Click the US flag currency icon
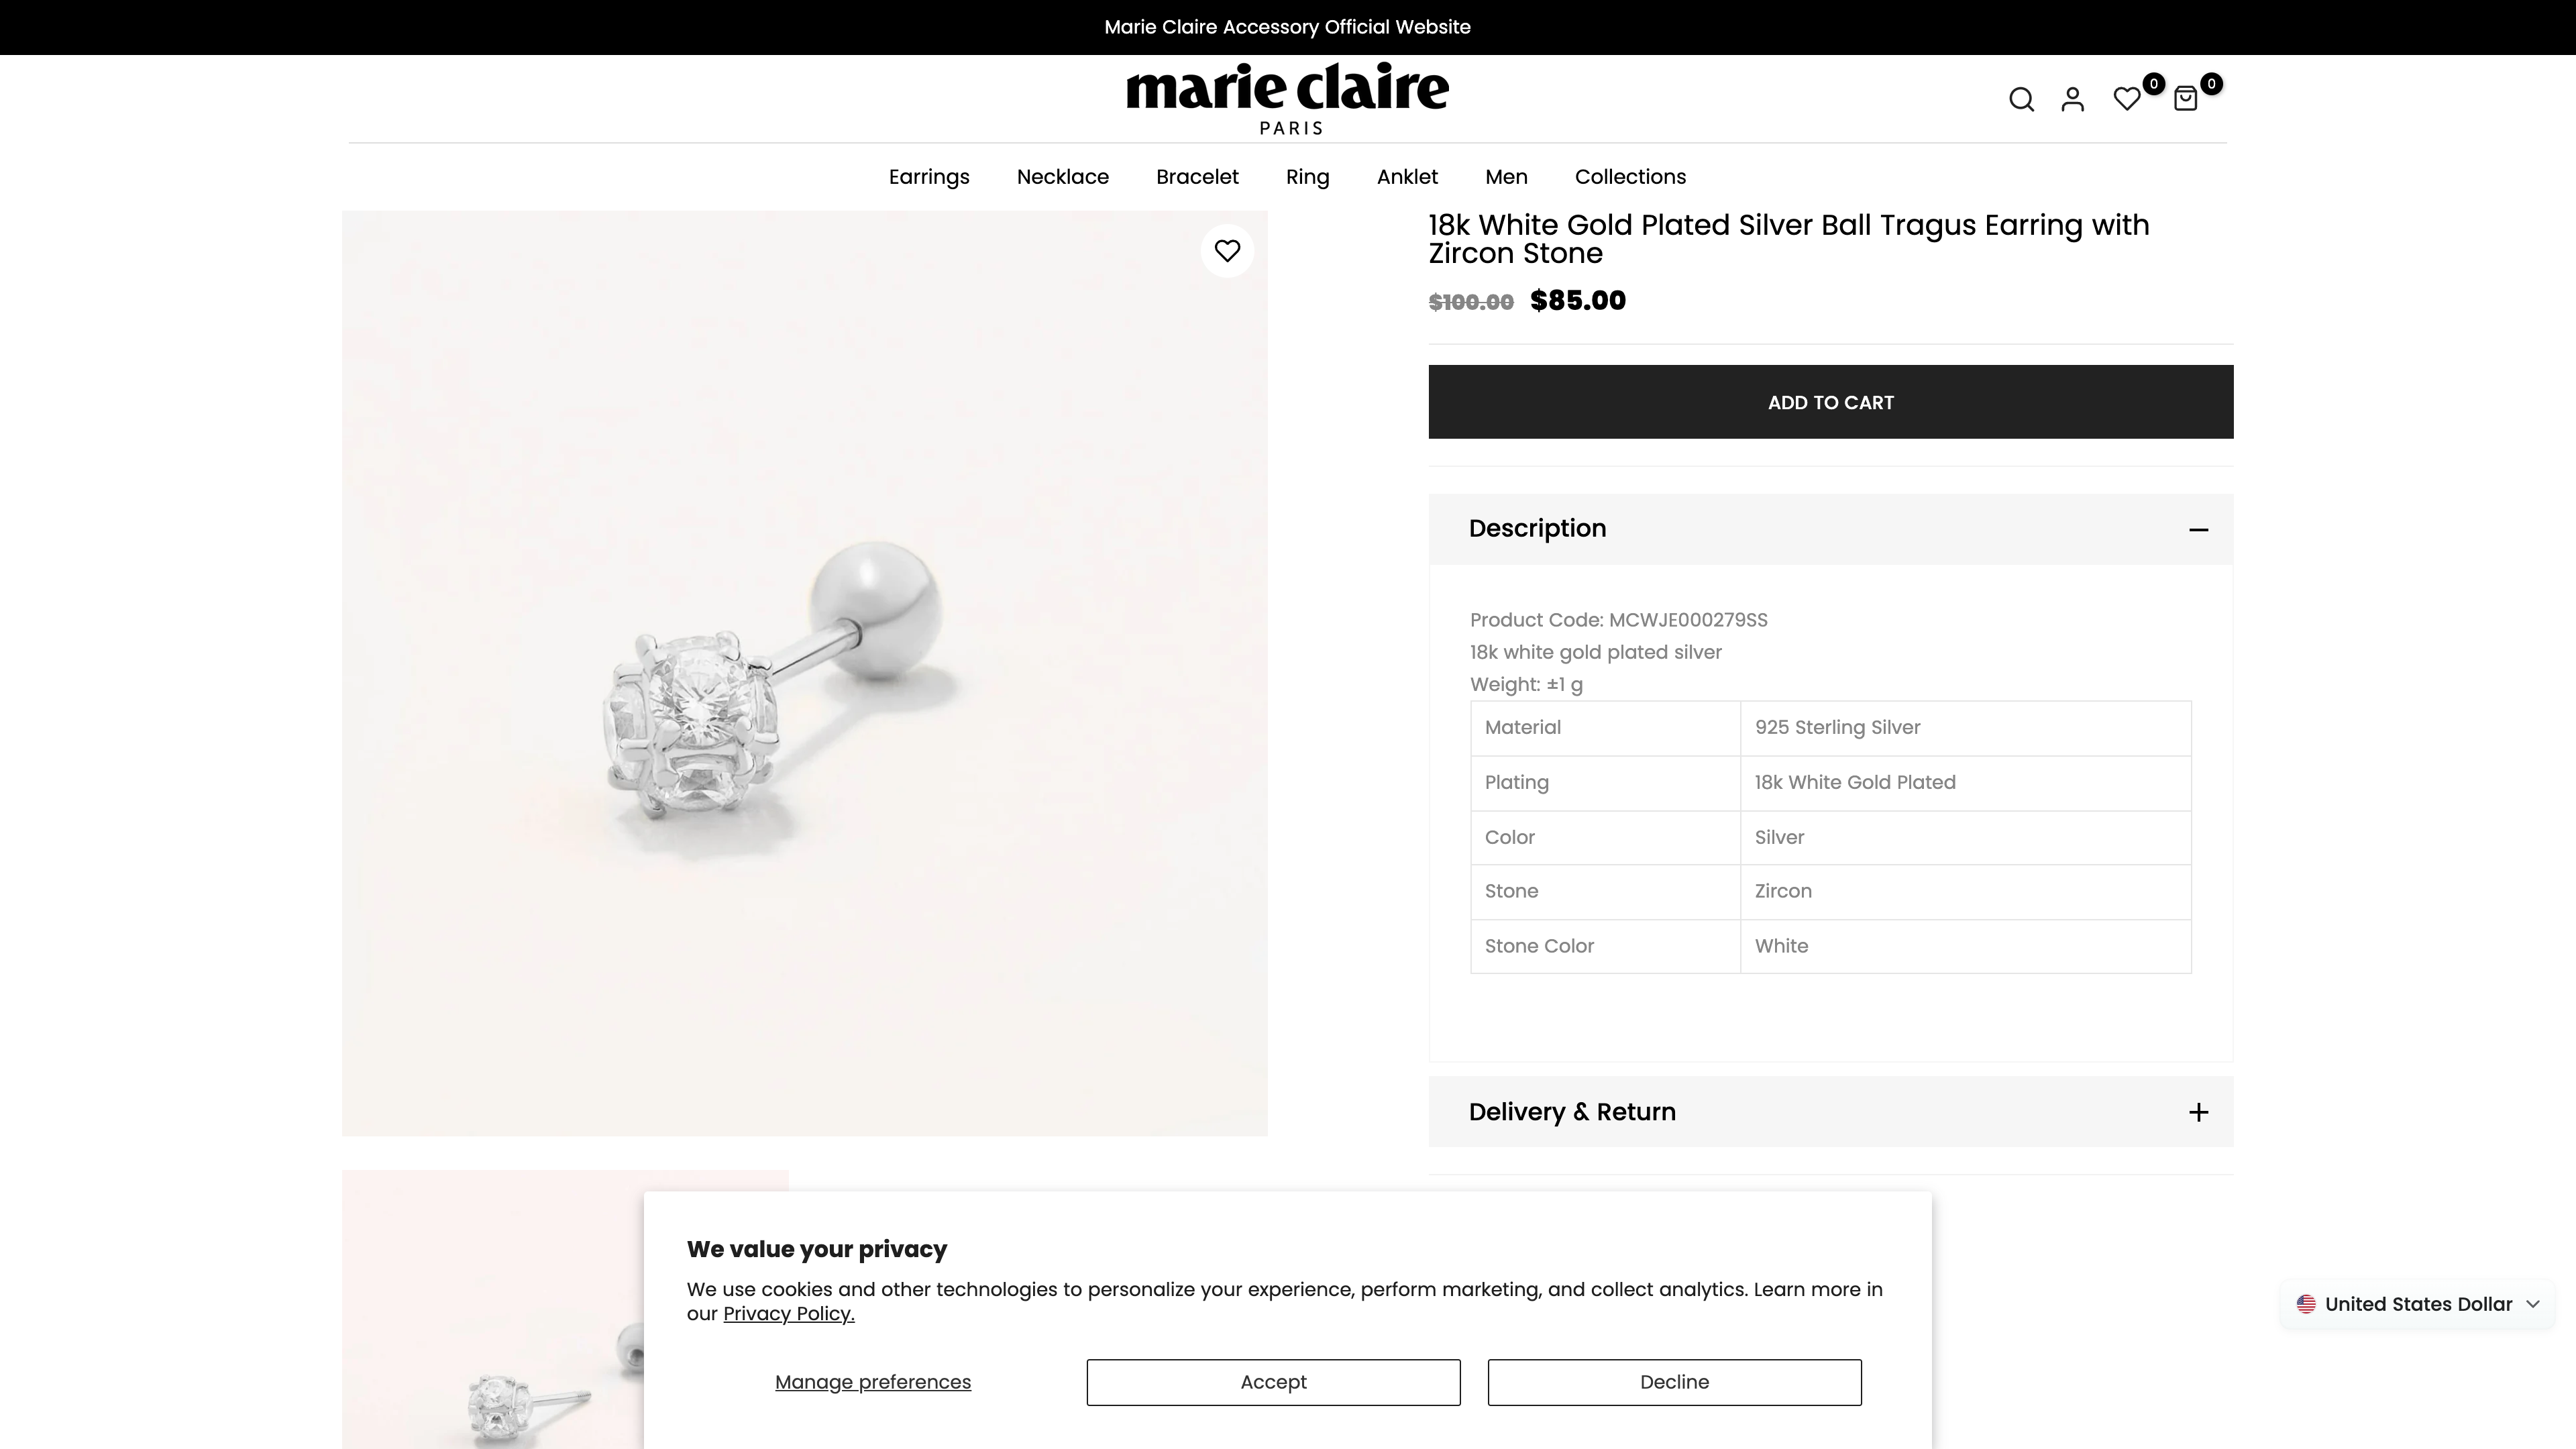This screenshot has height=1449, width=2576. (x=2306, y=1304)
